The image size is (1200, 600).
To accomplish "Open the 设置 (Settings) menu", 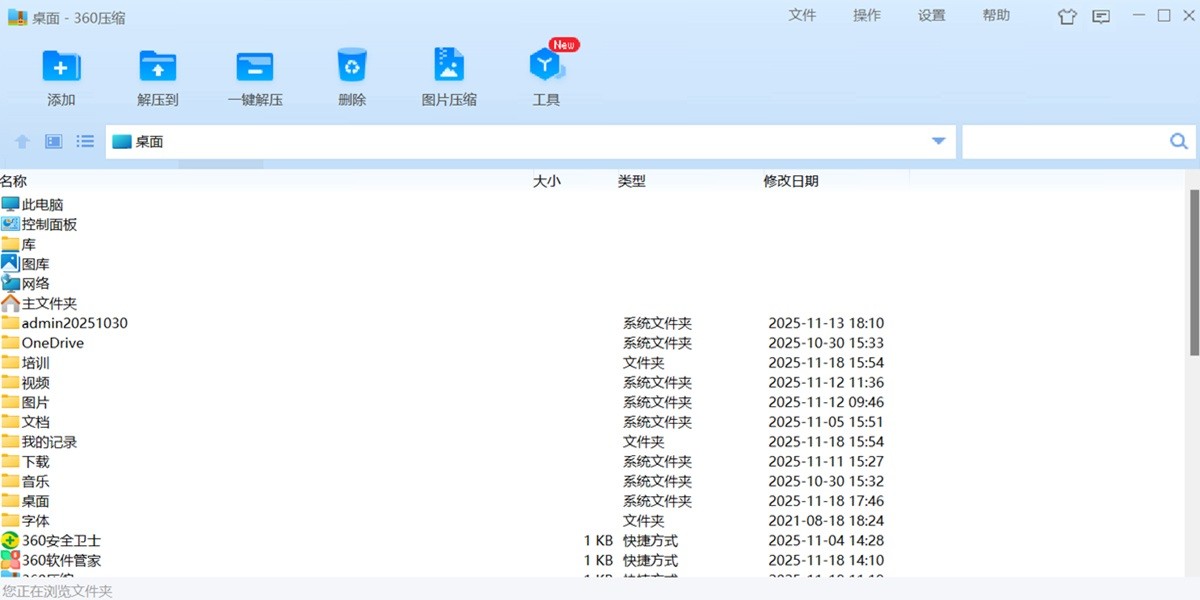I will pyautogui.click(x=930, y=15).
